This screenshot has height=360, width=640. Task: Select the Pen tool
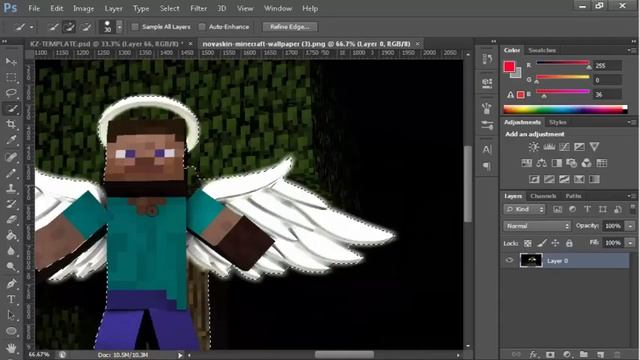click(x=11, y=283)
